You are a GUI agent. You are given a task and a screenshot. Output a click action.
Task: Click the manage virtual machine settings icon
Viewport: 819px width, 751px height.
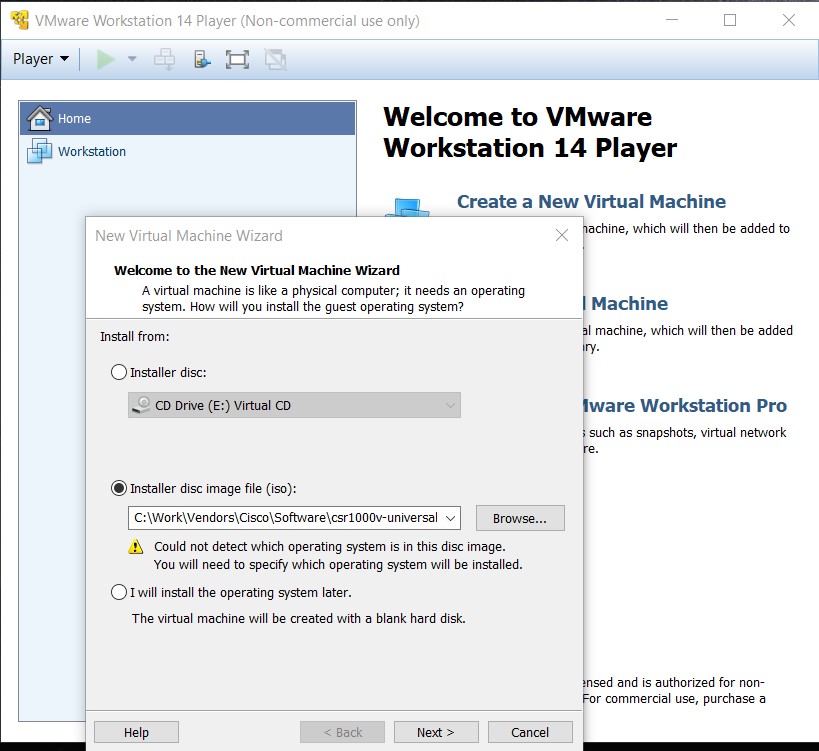point(202,59)
